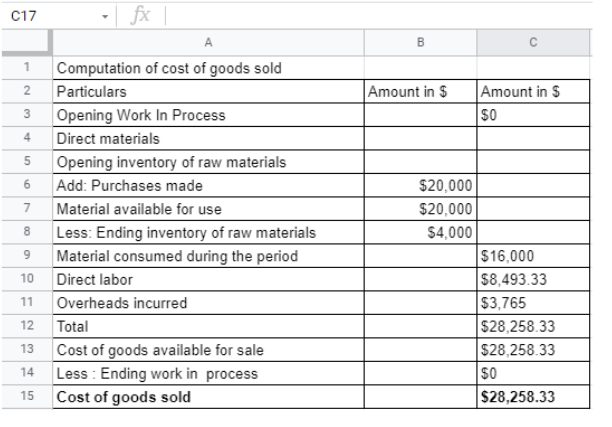The width and height of the screenshot is (612, 427).
Task: Select the $3,765 cell
Action: pos(533,302)
